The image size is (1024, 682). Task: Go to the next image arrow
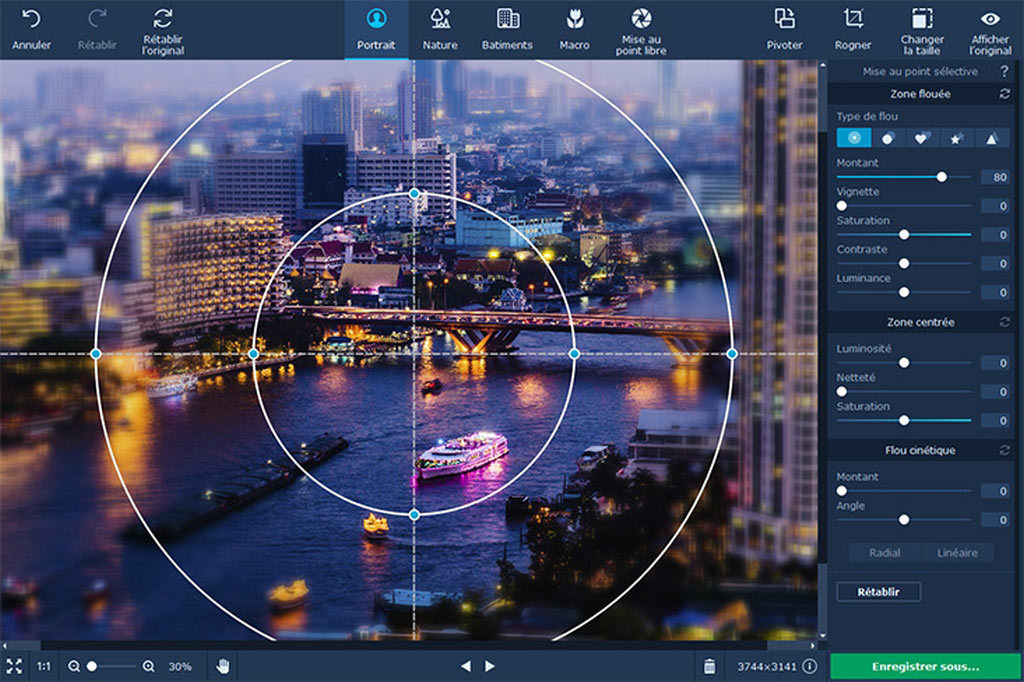click(490, 666)
